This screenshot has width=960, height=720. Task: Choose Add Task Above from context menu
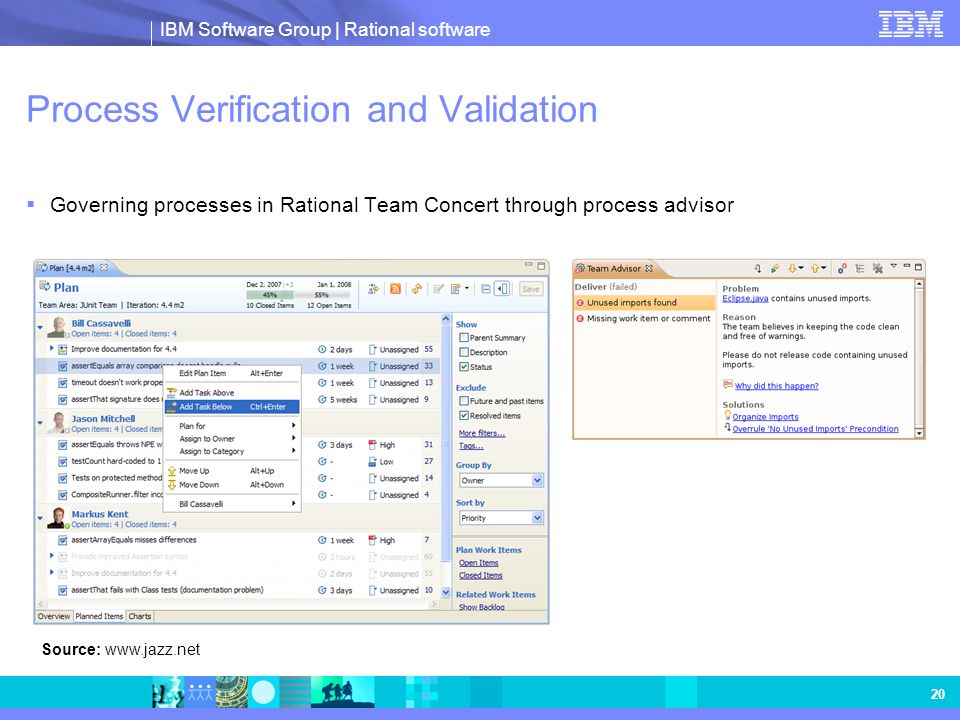(232, 393)
